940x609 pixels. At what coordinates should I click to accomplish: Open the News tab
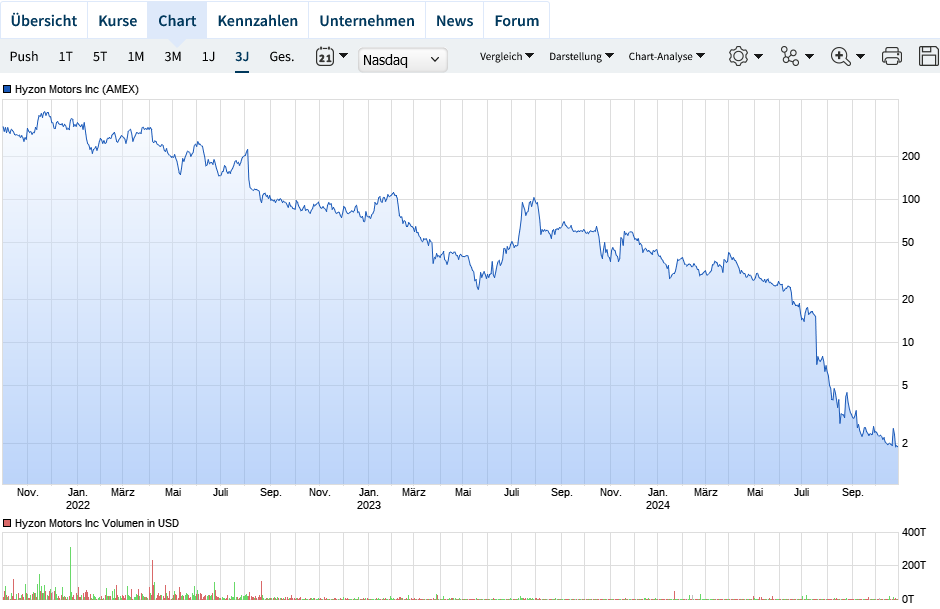click(x=454, y=20)
